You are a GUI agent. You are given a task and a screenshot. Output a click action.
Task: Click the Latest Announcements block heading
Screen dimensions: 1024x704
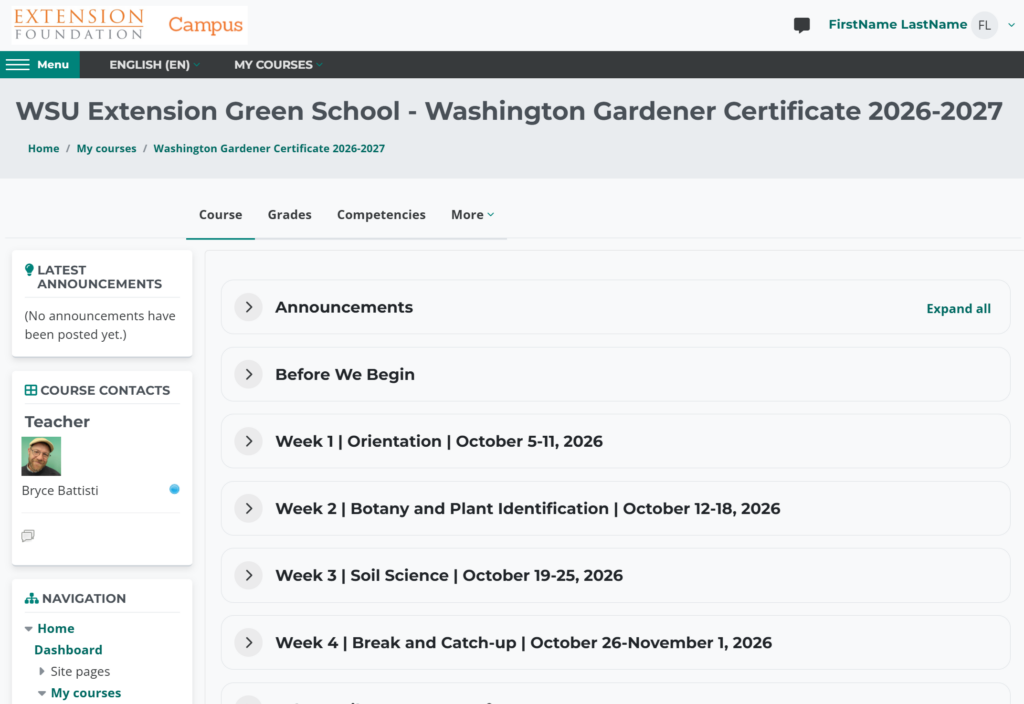[99, 277]
